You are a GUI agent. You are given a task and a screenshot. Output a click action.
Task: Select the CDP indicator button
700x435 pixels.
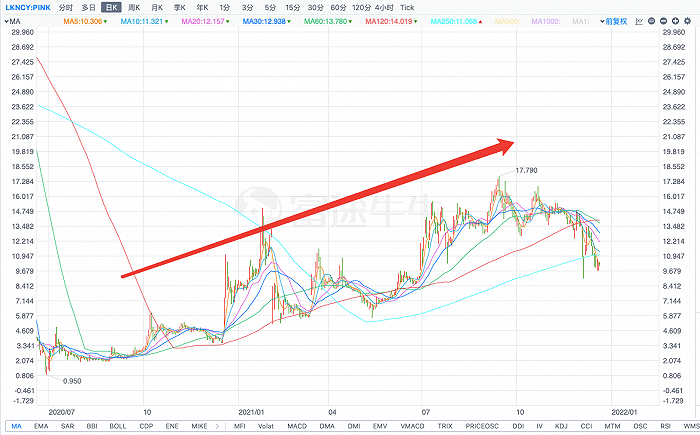[146, 426]
